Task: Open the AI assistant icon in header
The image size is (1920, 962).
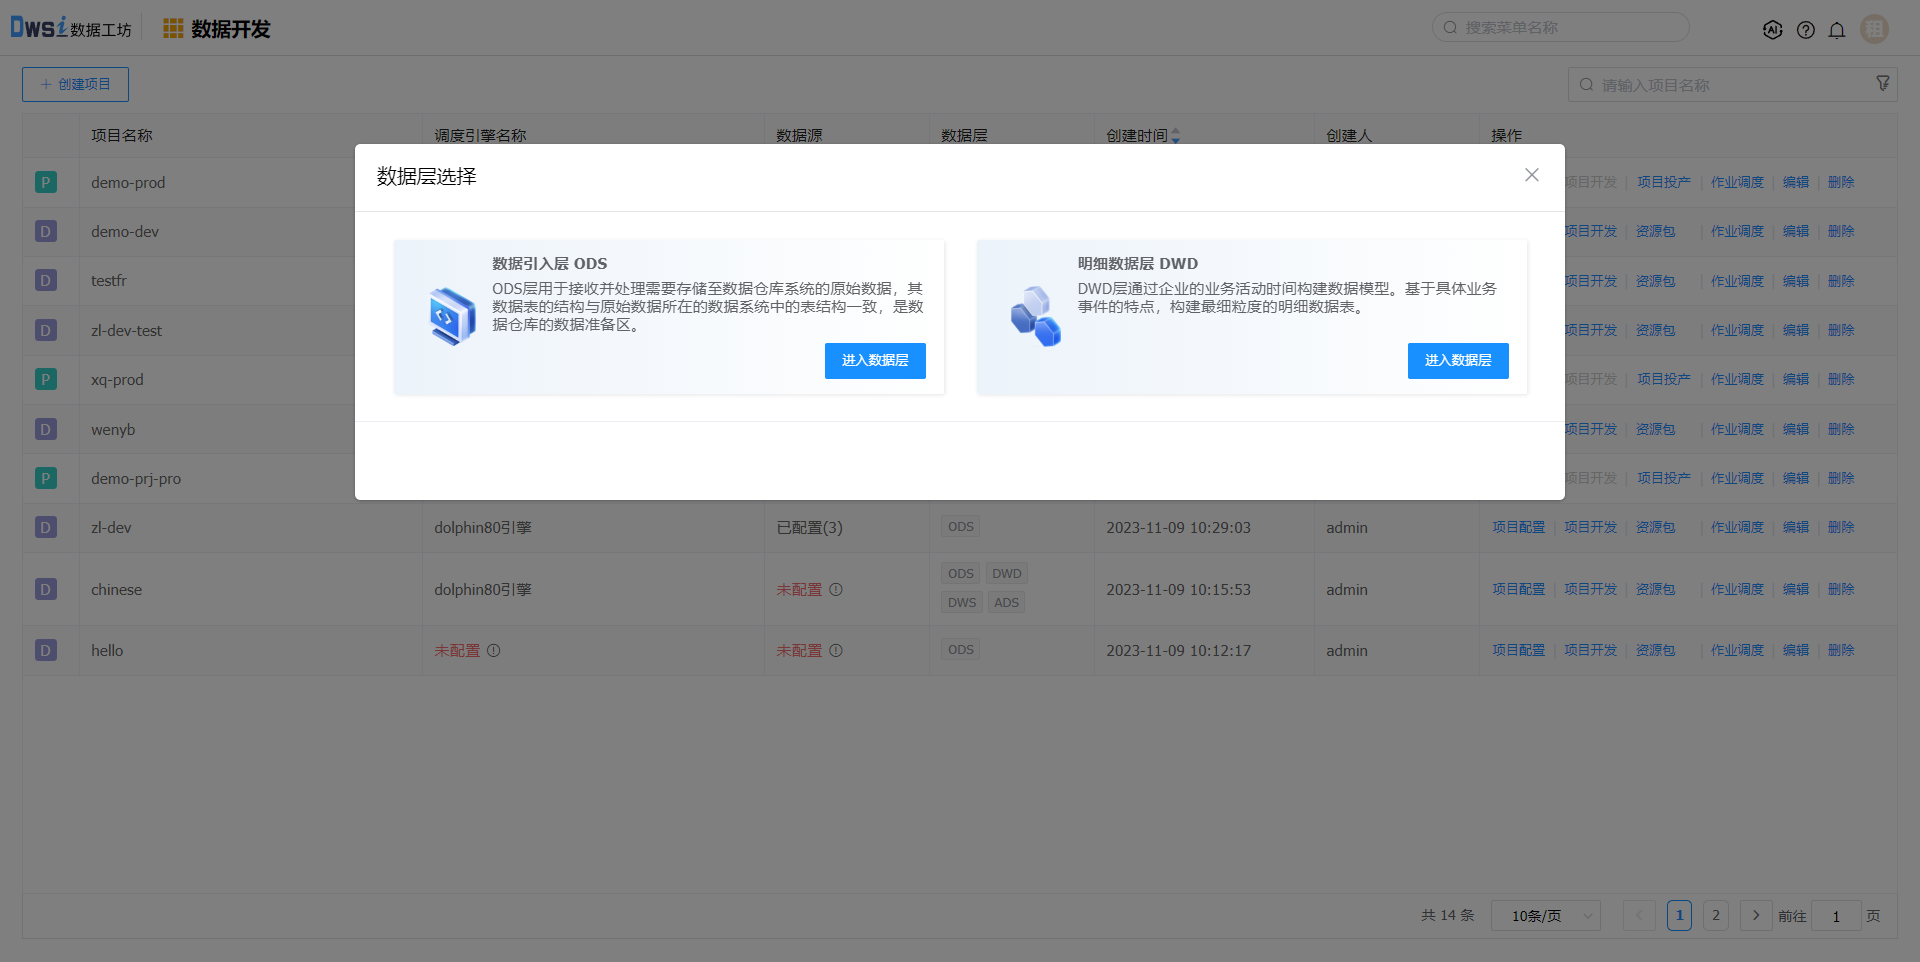Action: (x=1772, y=30)
